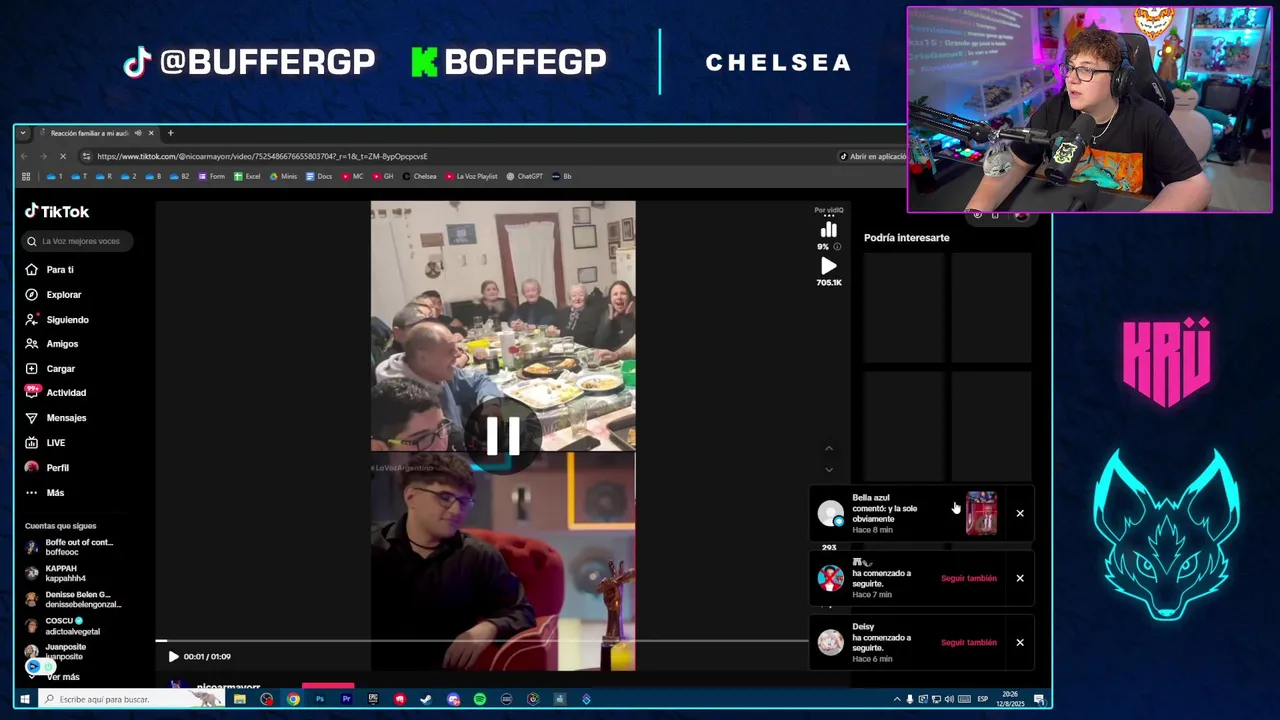Screen dimensions: 1280x720
Task: Expand Ver más followed accounts
Action: click(x=62, y=677)
